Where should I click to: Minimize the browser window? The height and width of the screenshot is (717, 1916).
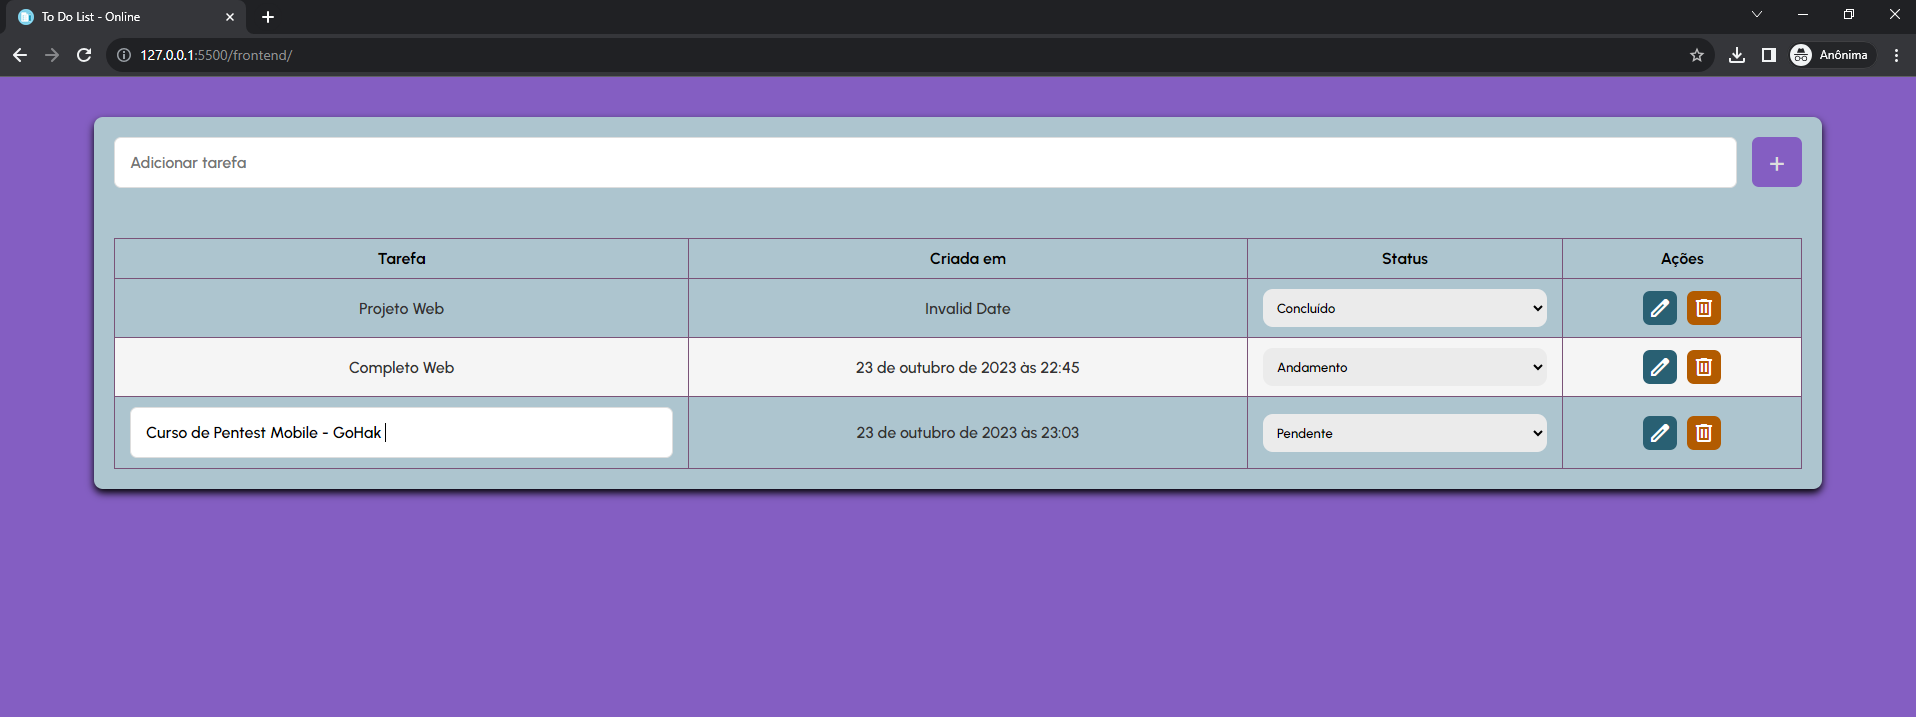(1803, 14)
